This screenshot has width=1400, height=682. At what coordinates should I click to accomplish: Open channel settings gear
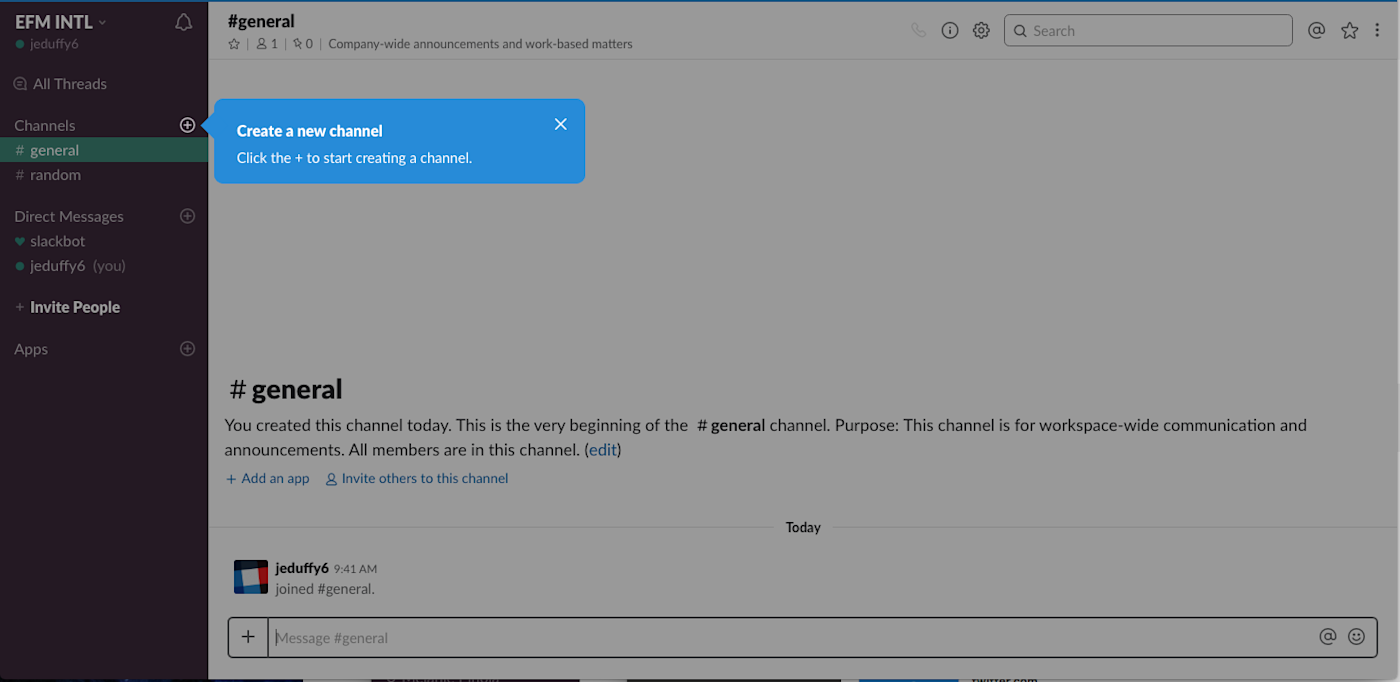(981, 30)
